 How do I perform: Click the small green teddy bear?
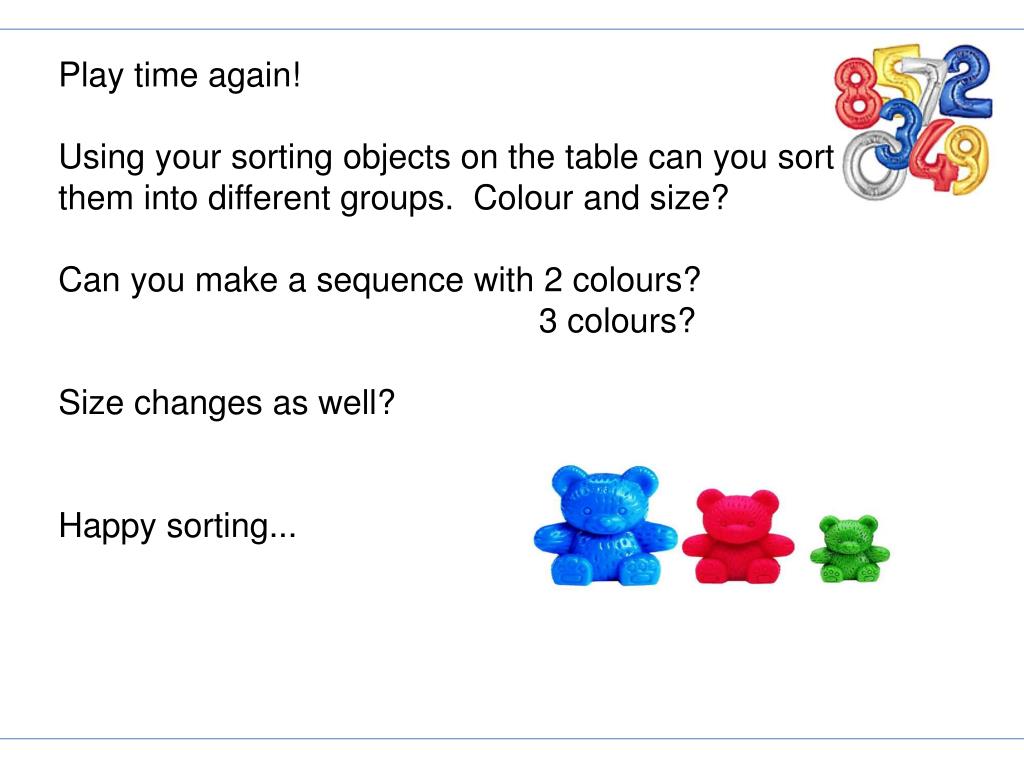[x=850, y=549]
